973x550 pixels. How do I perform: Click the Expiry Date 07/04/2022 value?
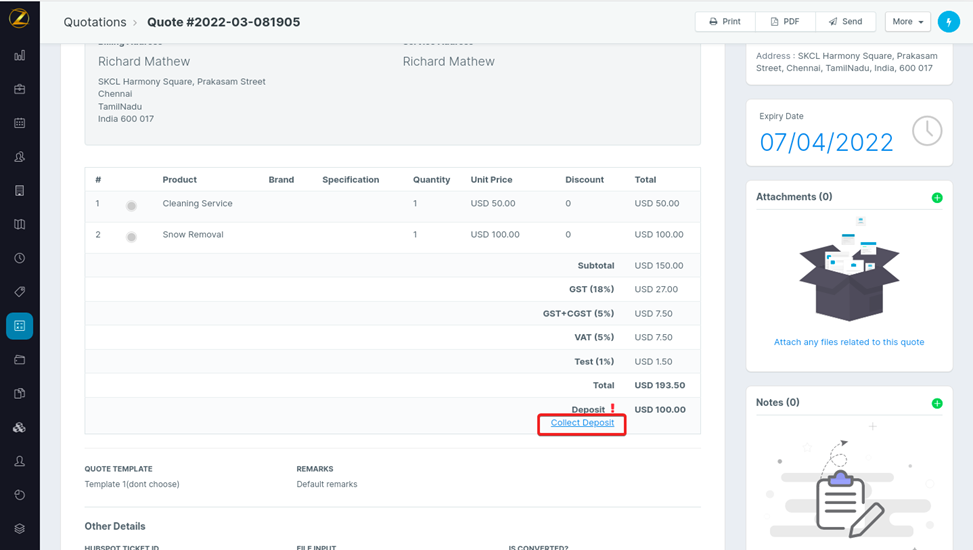(826, 142)
